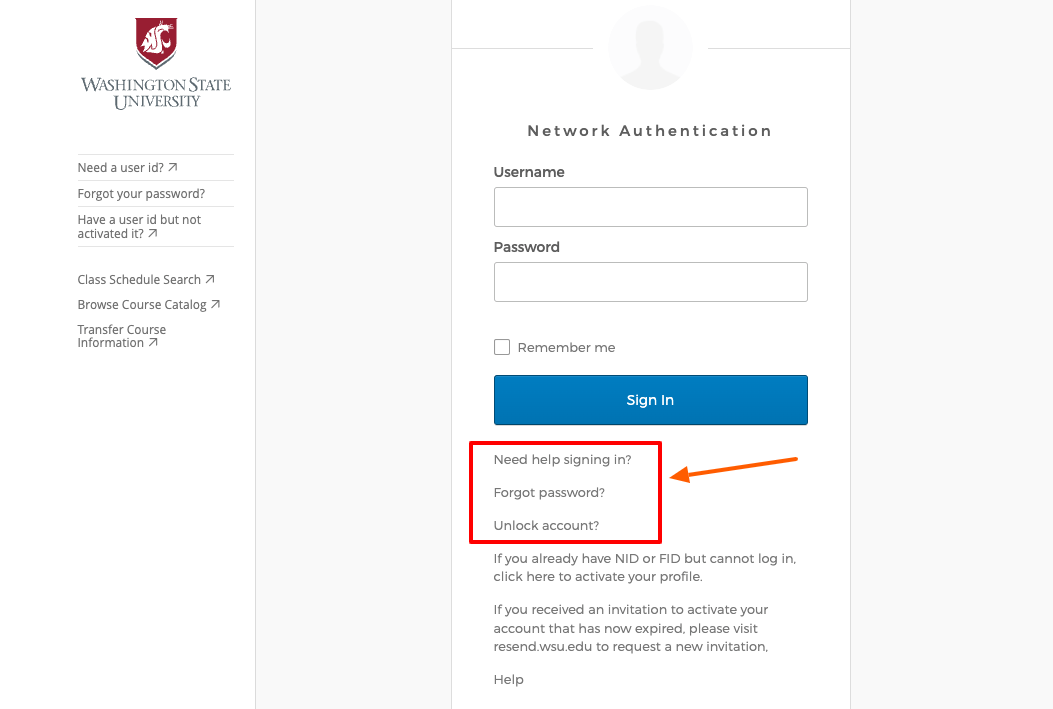1053x709 pixels.
Task: Click the arrow icon beside "Transfer Course Information"
Action: pyautogui.click(x=151, y=342)
